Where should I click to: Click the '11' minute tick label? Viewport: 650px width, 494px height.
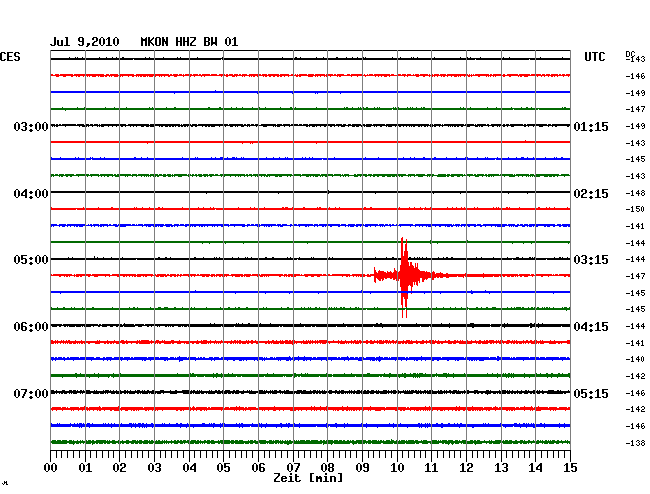[x=431, y=467]
